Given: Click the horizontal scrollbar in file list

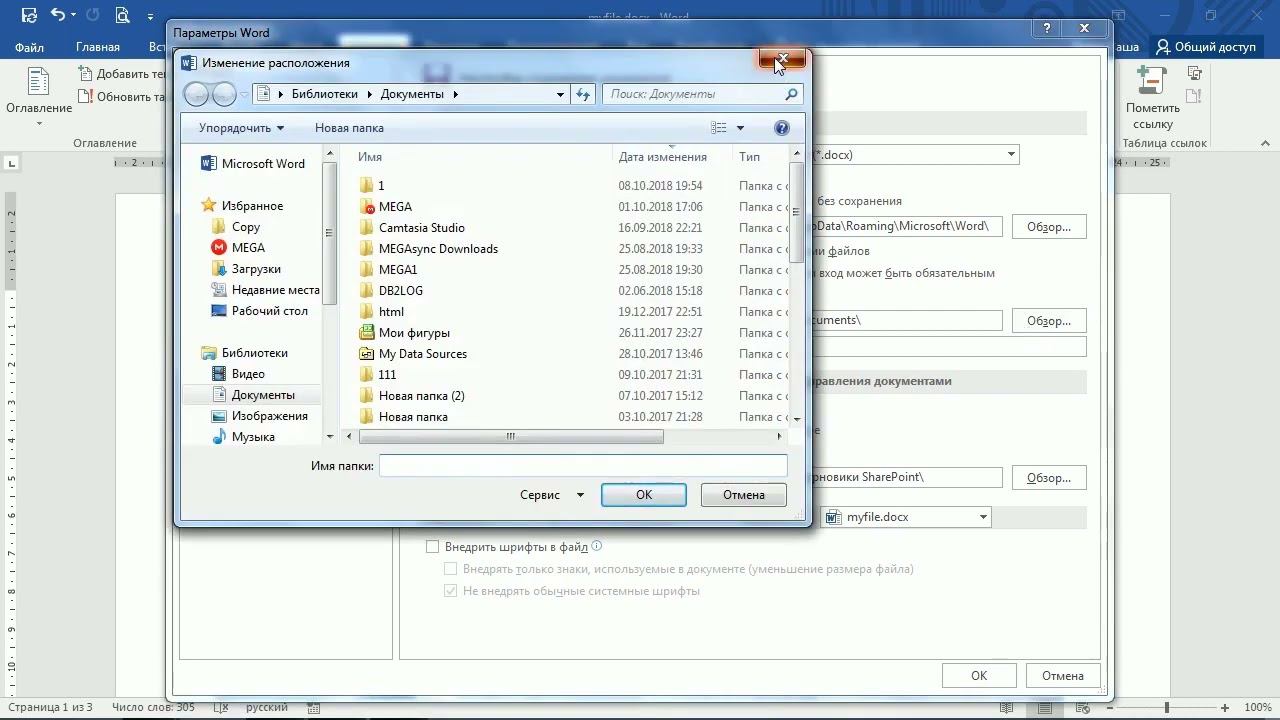Looking at the screenshot, I should coord(510,436).
